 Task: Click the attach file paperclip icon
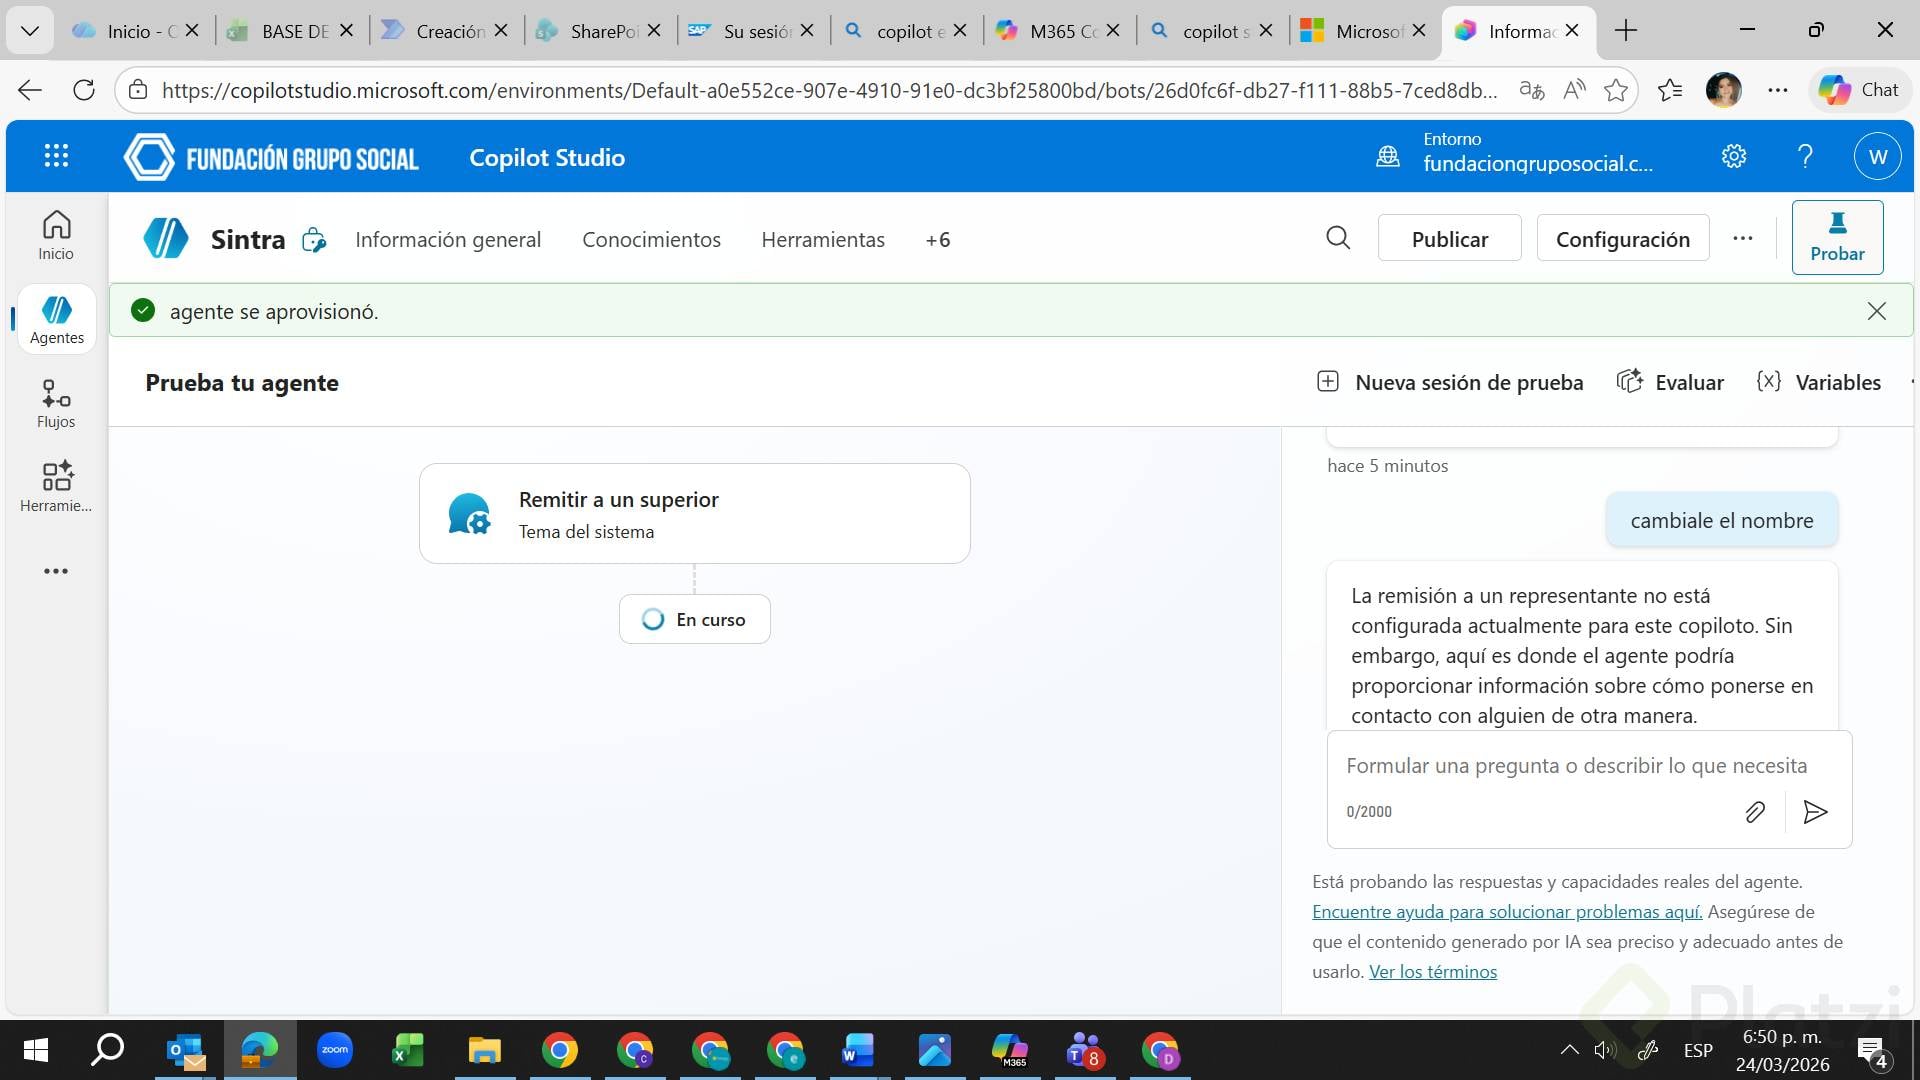point(1755,812)
